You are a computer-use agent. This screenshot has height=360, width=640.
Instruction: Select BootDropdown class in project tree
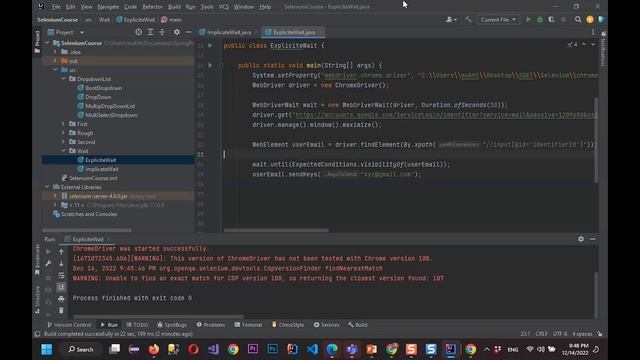pyautogui.click(x=103, y=88)
